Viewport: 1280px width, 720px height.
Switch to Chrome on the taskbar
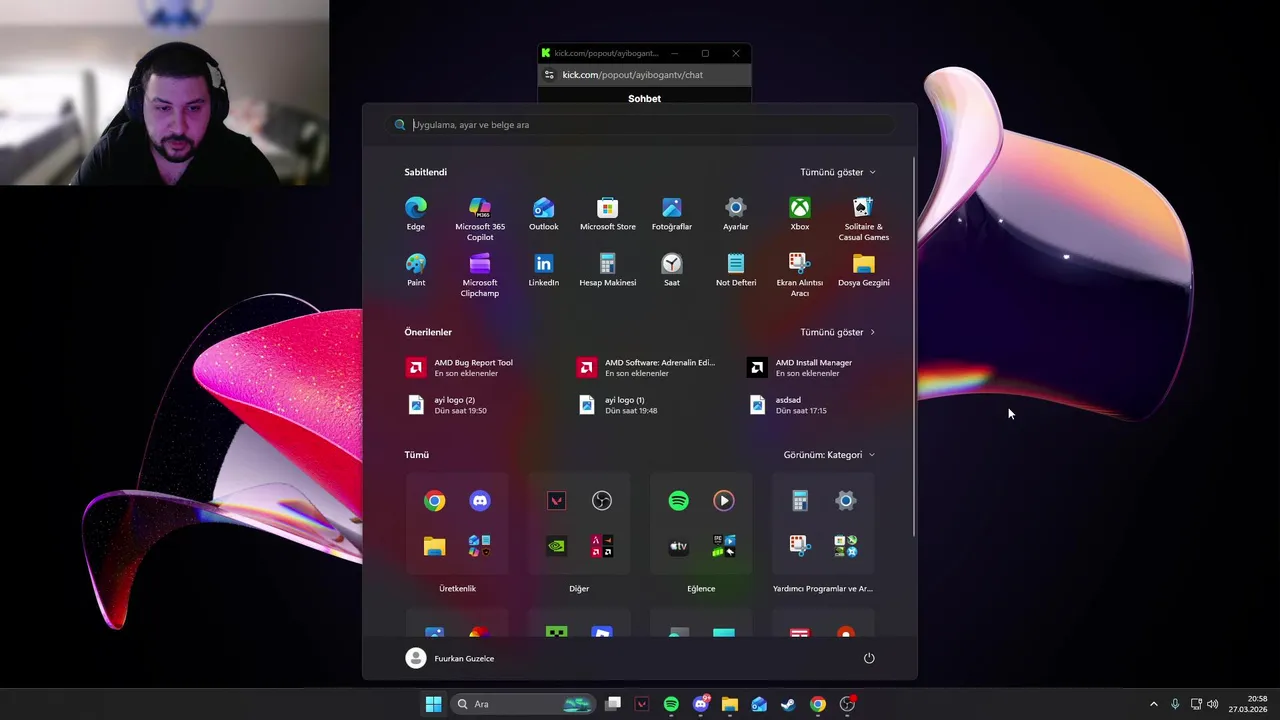tap(818, 704)
